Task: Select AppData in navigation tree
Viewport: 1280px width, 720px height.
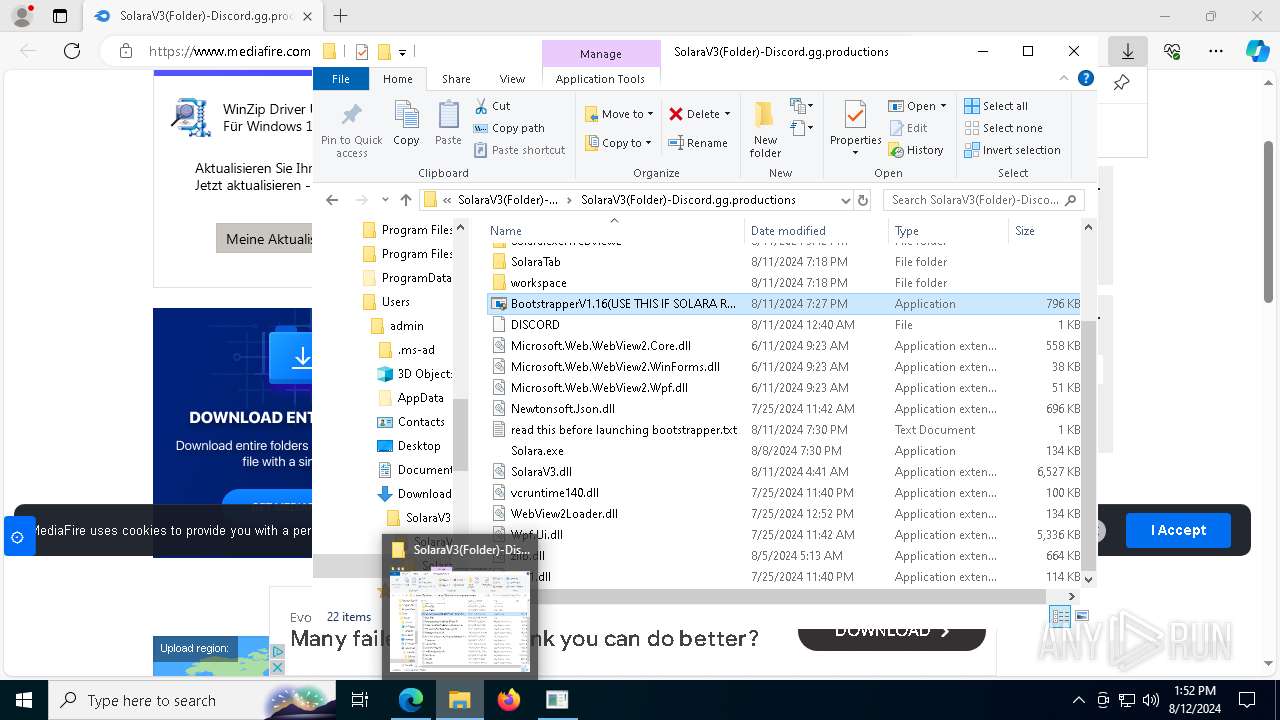Action: (x=409, y=398)
